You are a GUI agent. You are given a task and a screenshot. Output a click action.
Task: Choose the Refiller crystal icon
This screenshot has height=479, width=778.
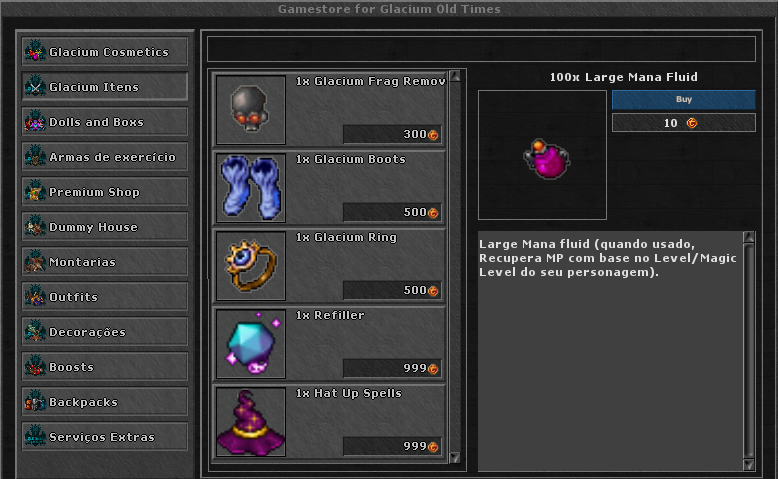pos(251,343)
